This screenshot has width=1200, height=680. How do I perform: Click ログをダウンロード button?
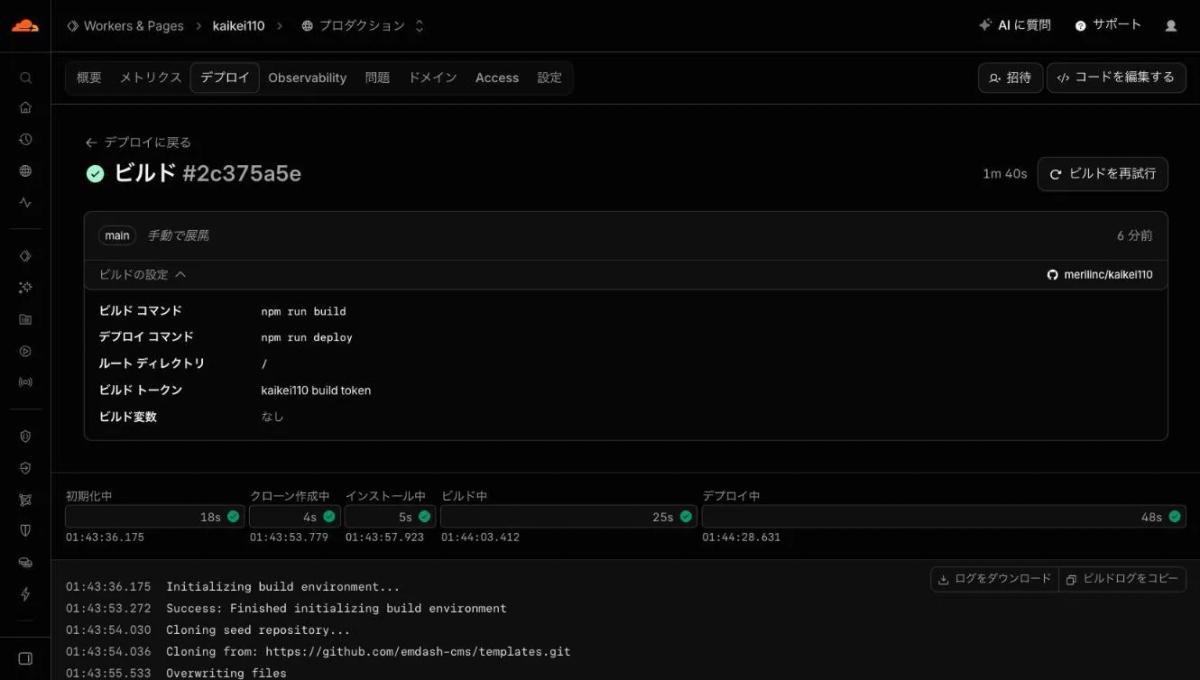pyautogui.click(x=995, y=579)
